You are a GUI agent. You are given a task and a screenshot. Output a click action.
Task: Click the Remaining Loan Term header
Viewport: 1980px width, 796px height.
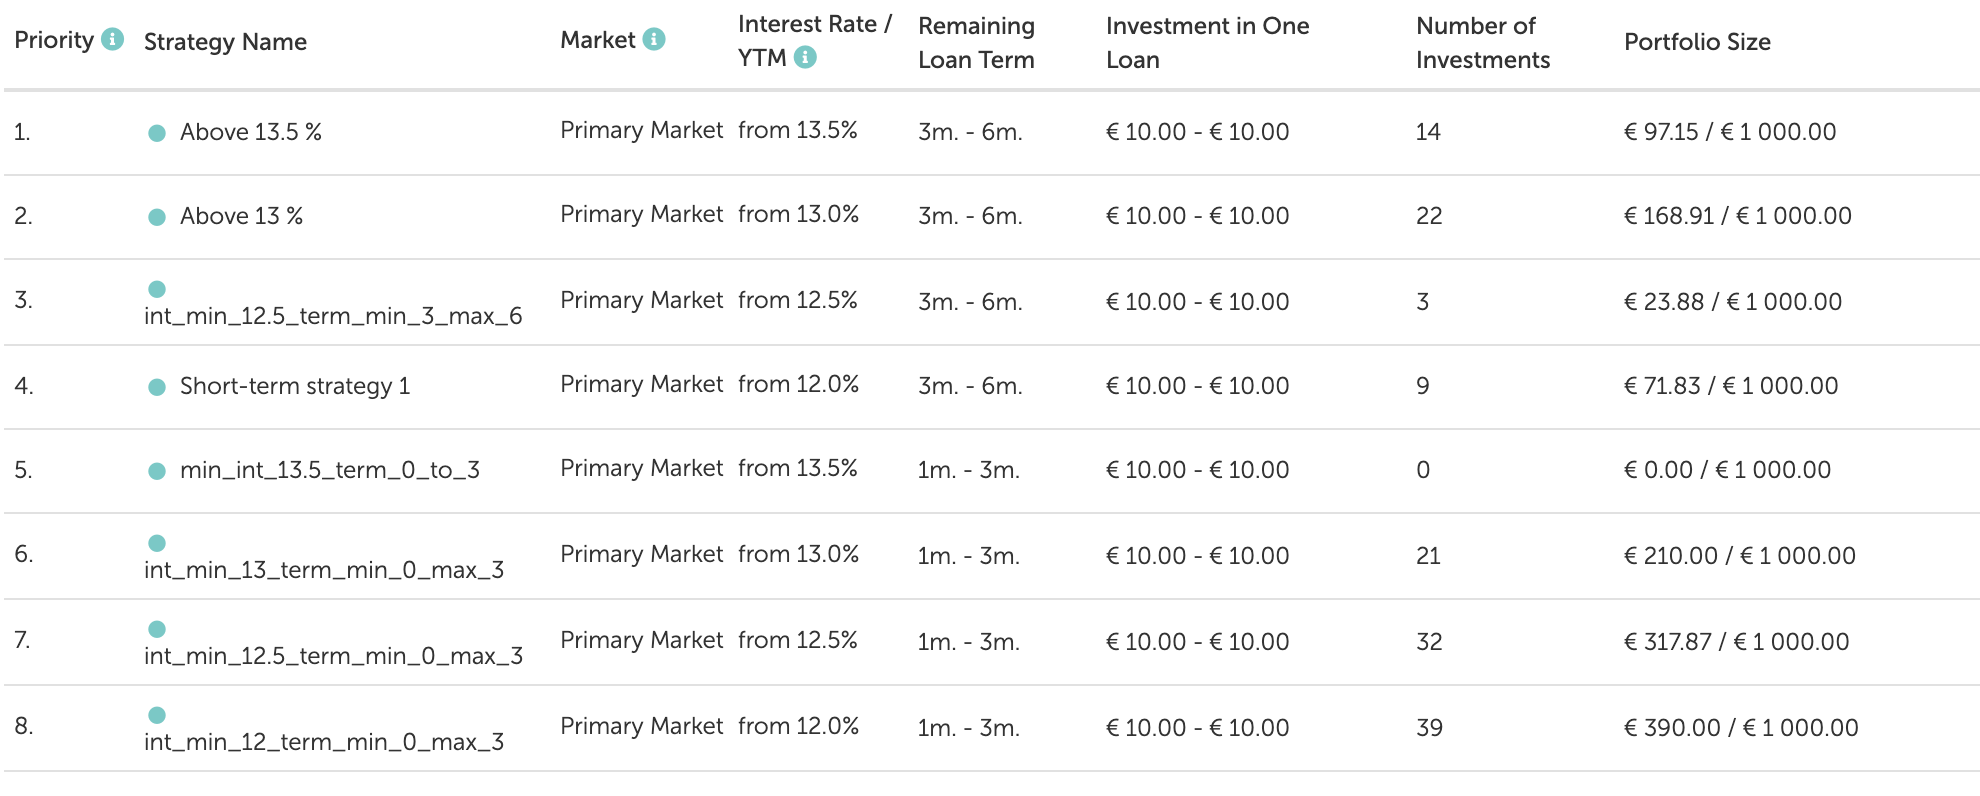[976, 43]
